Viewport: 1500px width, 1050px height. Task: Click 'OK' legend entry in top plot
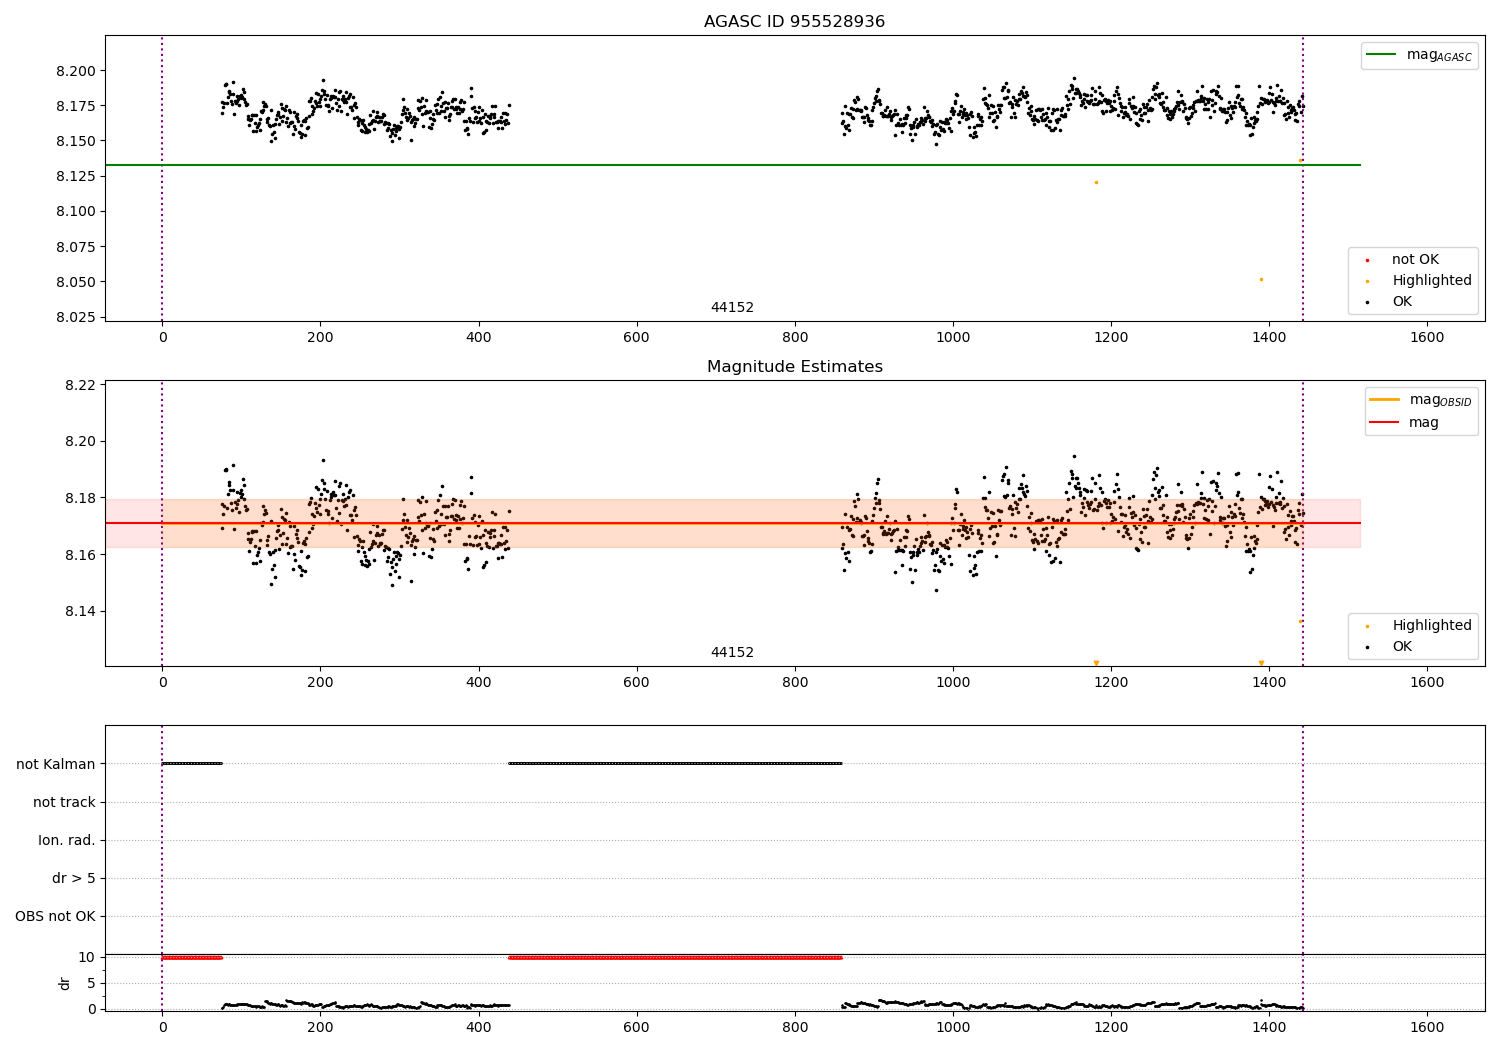point(1402,302)
